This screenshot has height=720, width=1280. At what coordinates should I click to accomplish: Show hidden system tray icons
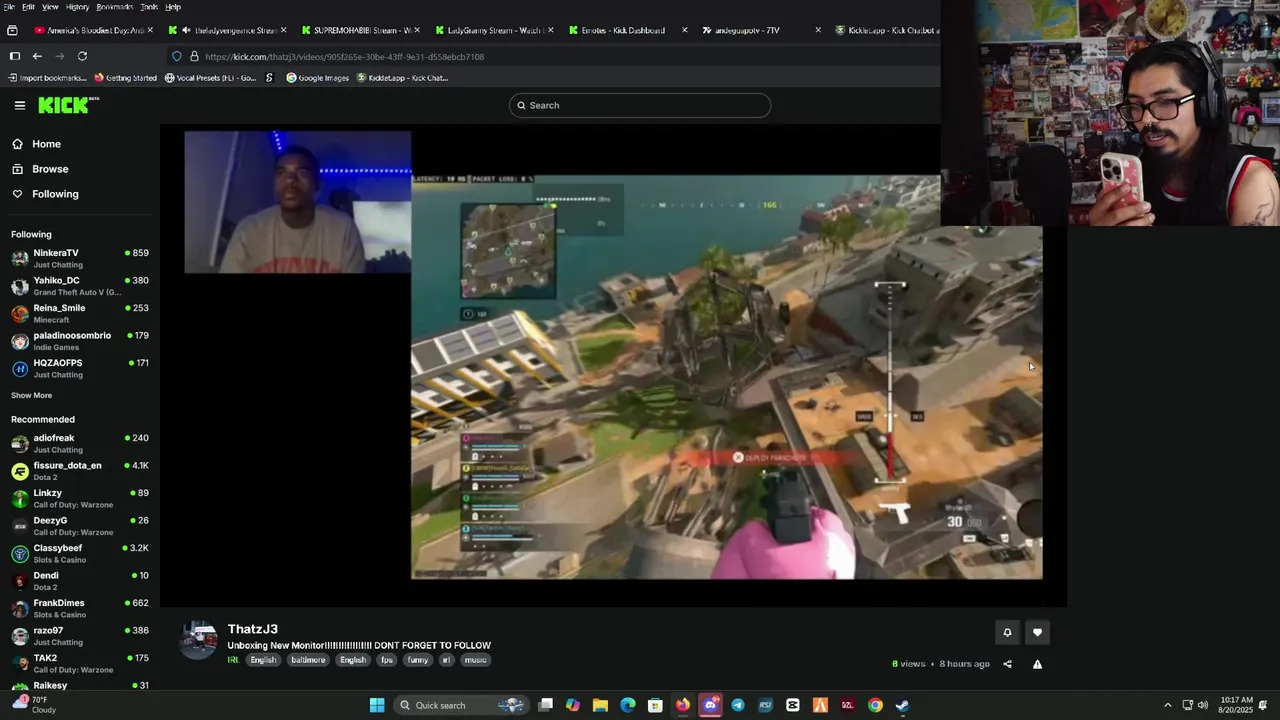tap(1167, 705)
